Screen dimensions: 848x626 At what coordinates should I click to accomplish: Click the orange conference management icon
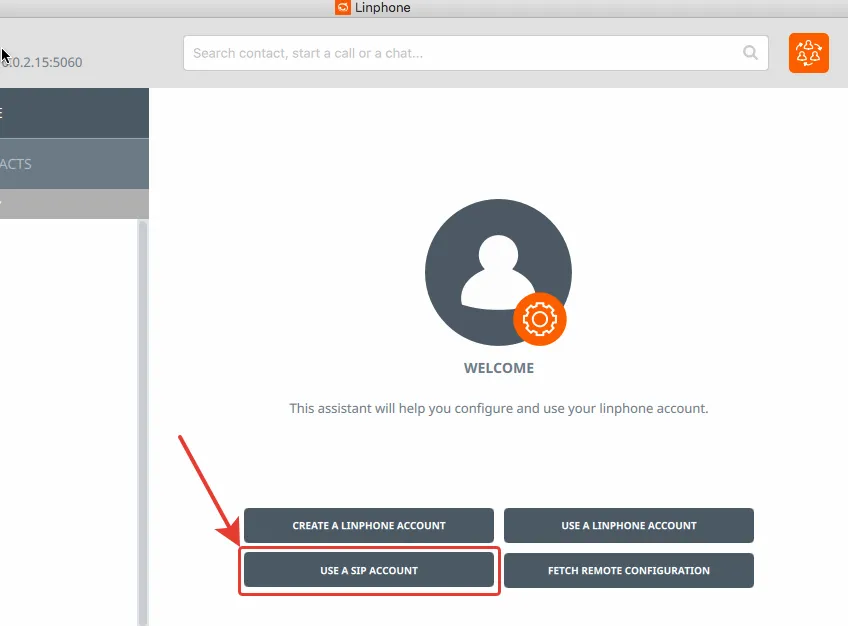pyautogui.click(x=808, y=53)
